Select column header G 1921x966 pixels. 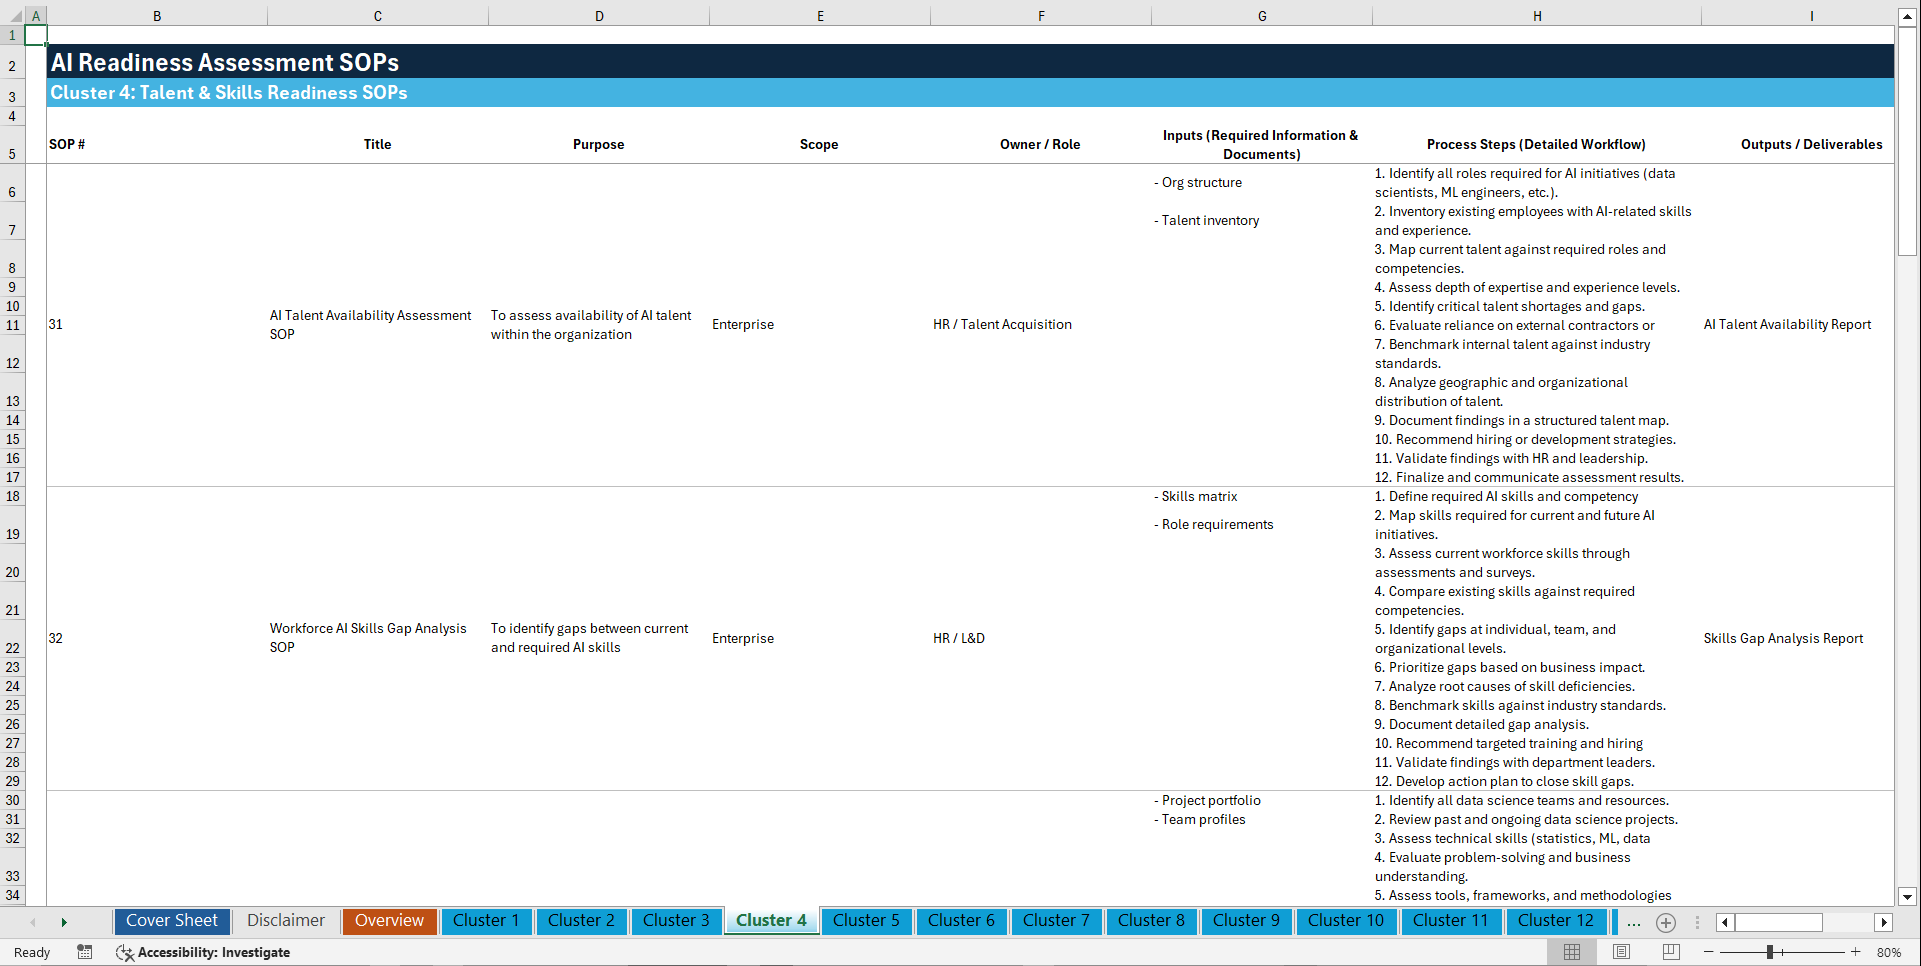tap(1262, 15)
